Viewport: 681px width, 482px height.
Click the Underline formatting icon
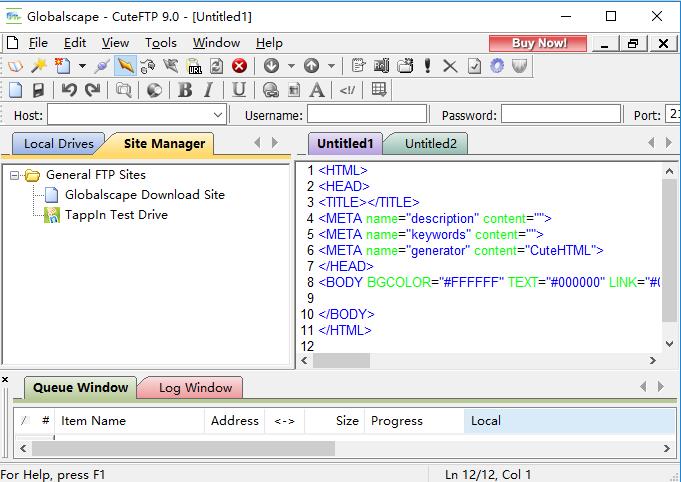pos(239,90)
